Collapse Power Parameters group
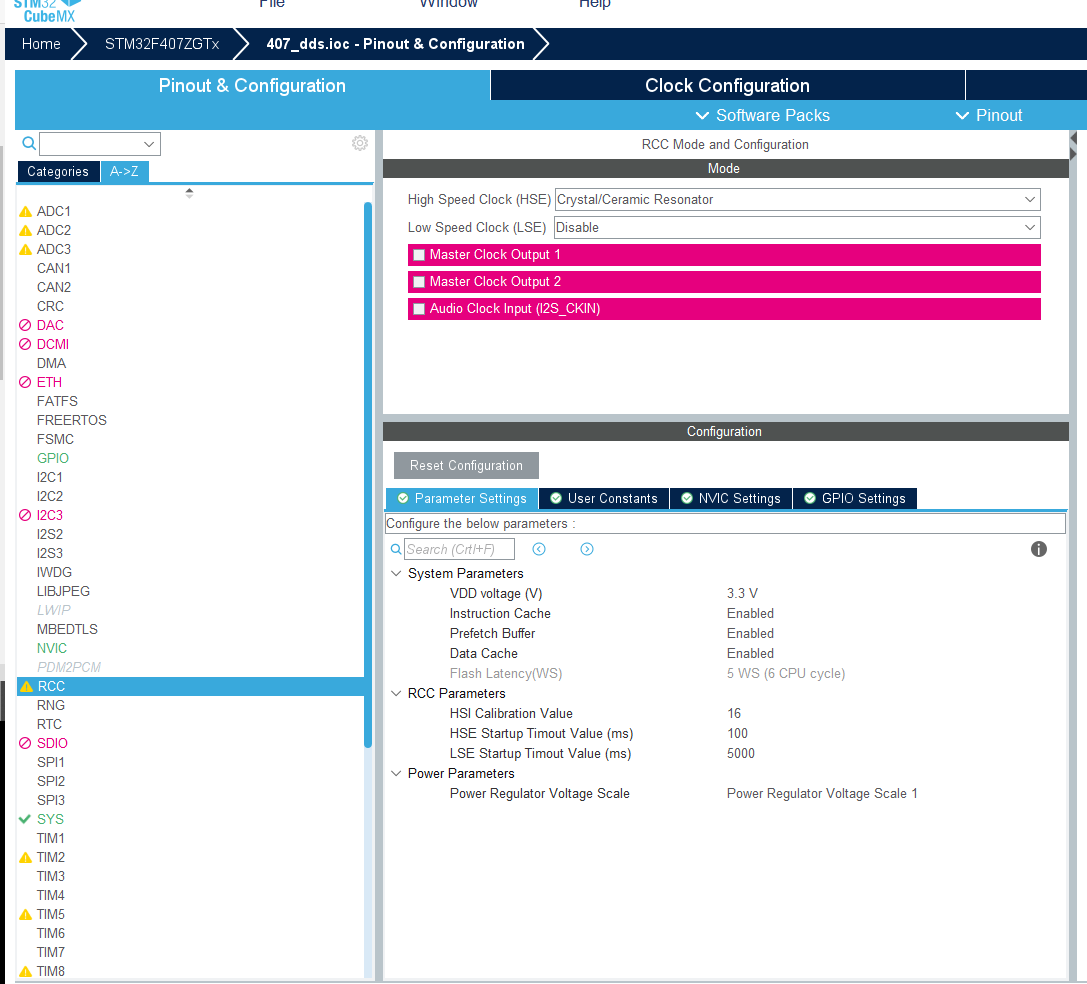The width and height of the screenshot is (1087, 984). pyautogui.click(x=396, y=773)
